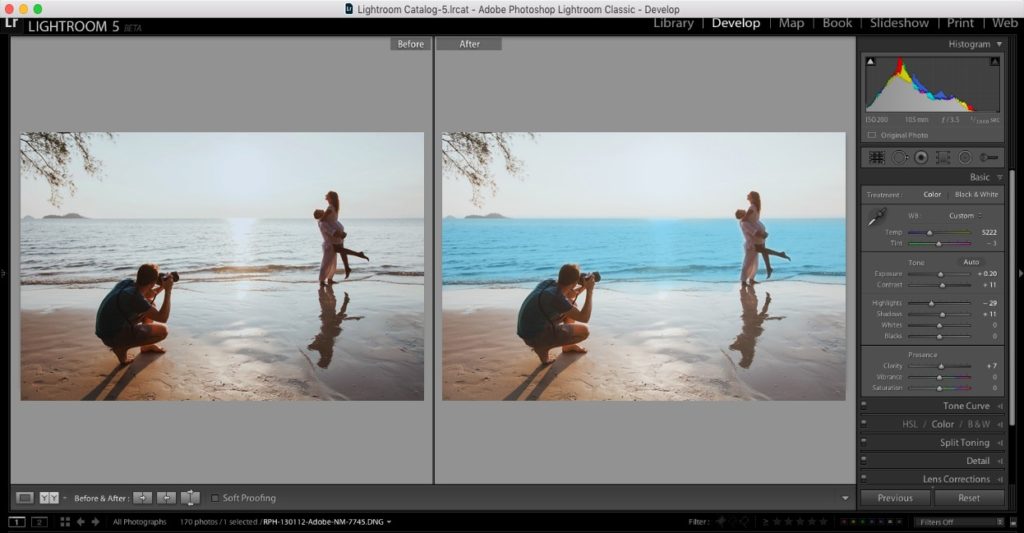Filter by color label swatches
The height and width of the screenshot is (533, 1024).
click(872, 522)
